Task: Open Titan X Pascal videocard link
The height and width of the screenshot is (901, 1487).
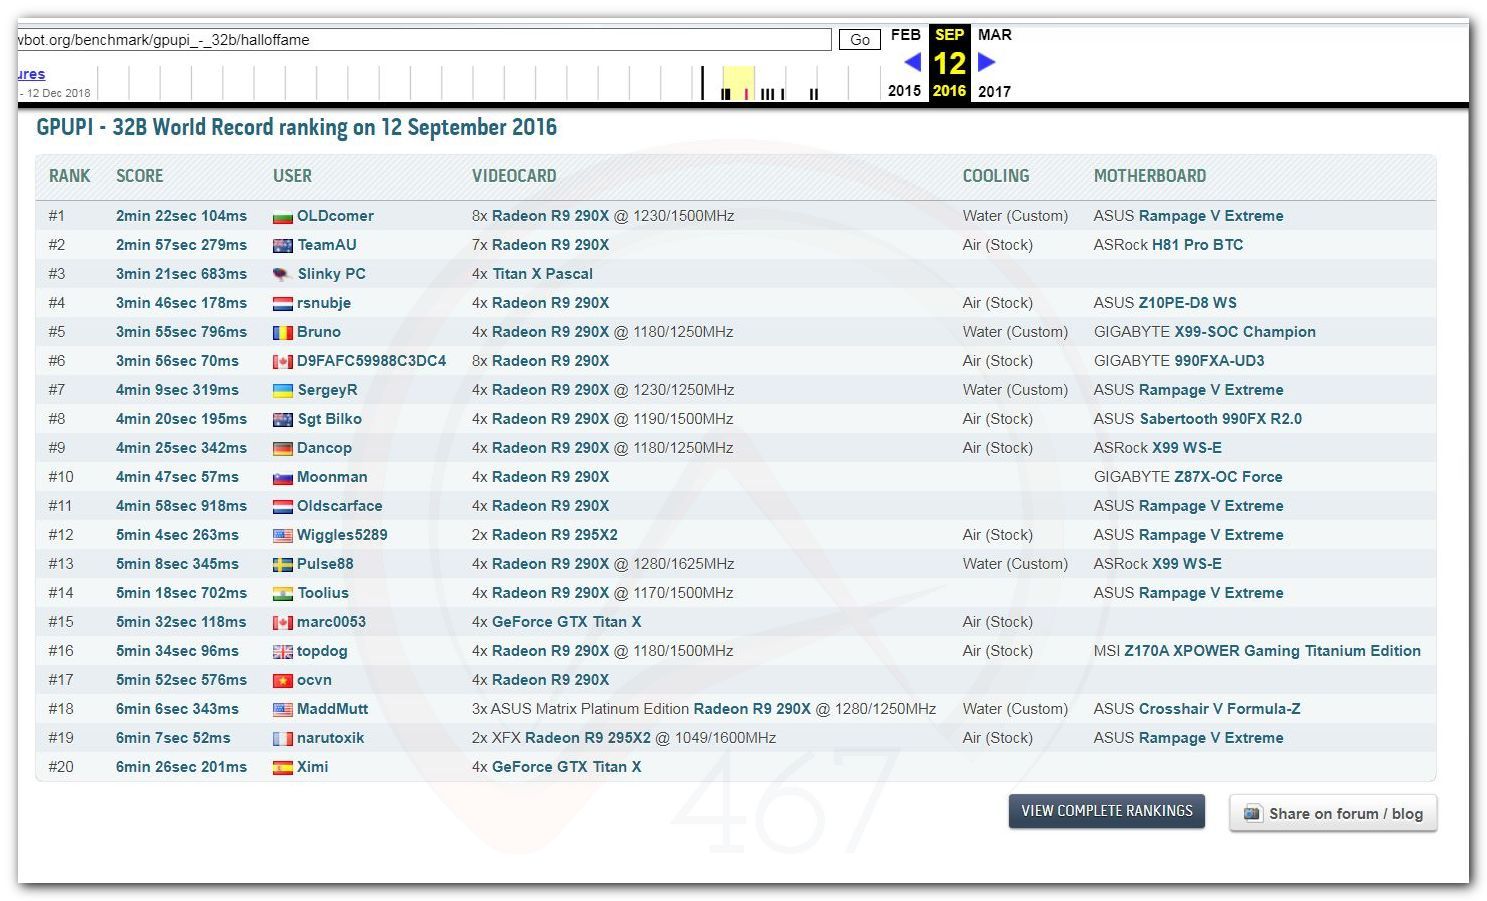Action: coord(542,274)
